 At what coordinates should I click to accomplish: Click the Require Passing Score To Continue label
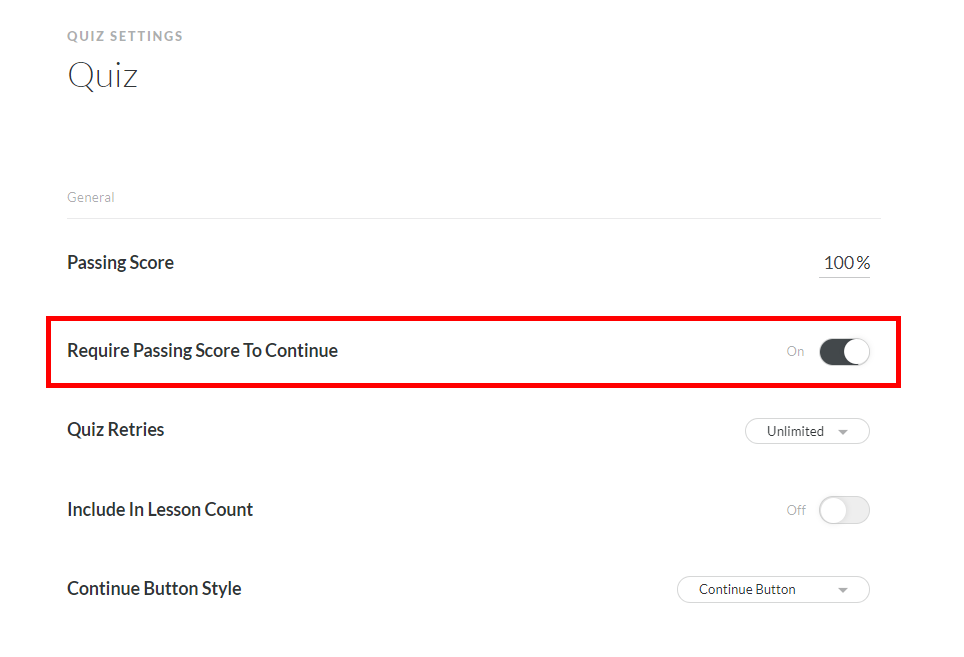pyautogui.click(x=202, y=351)
